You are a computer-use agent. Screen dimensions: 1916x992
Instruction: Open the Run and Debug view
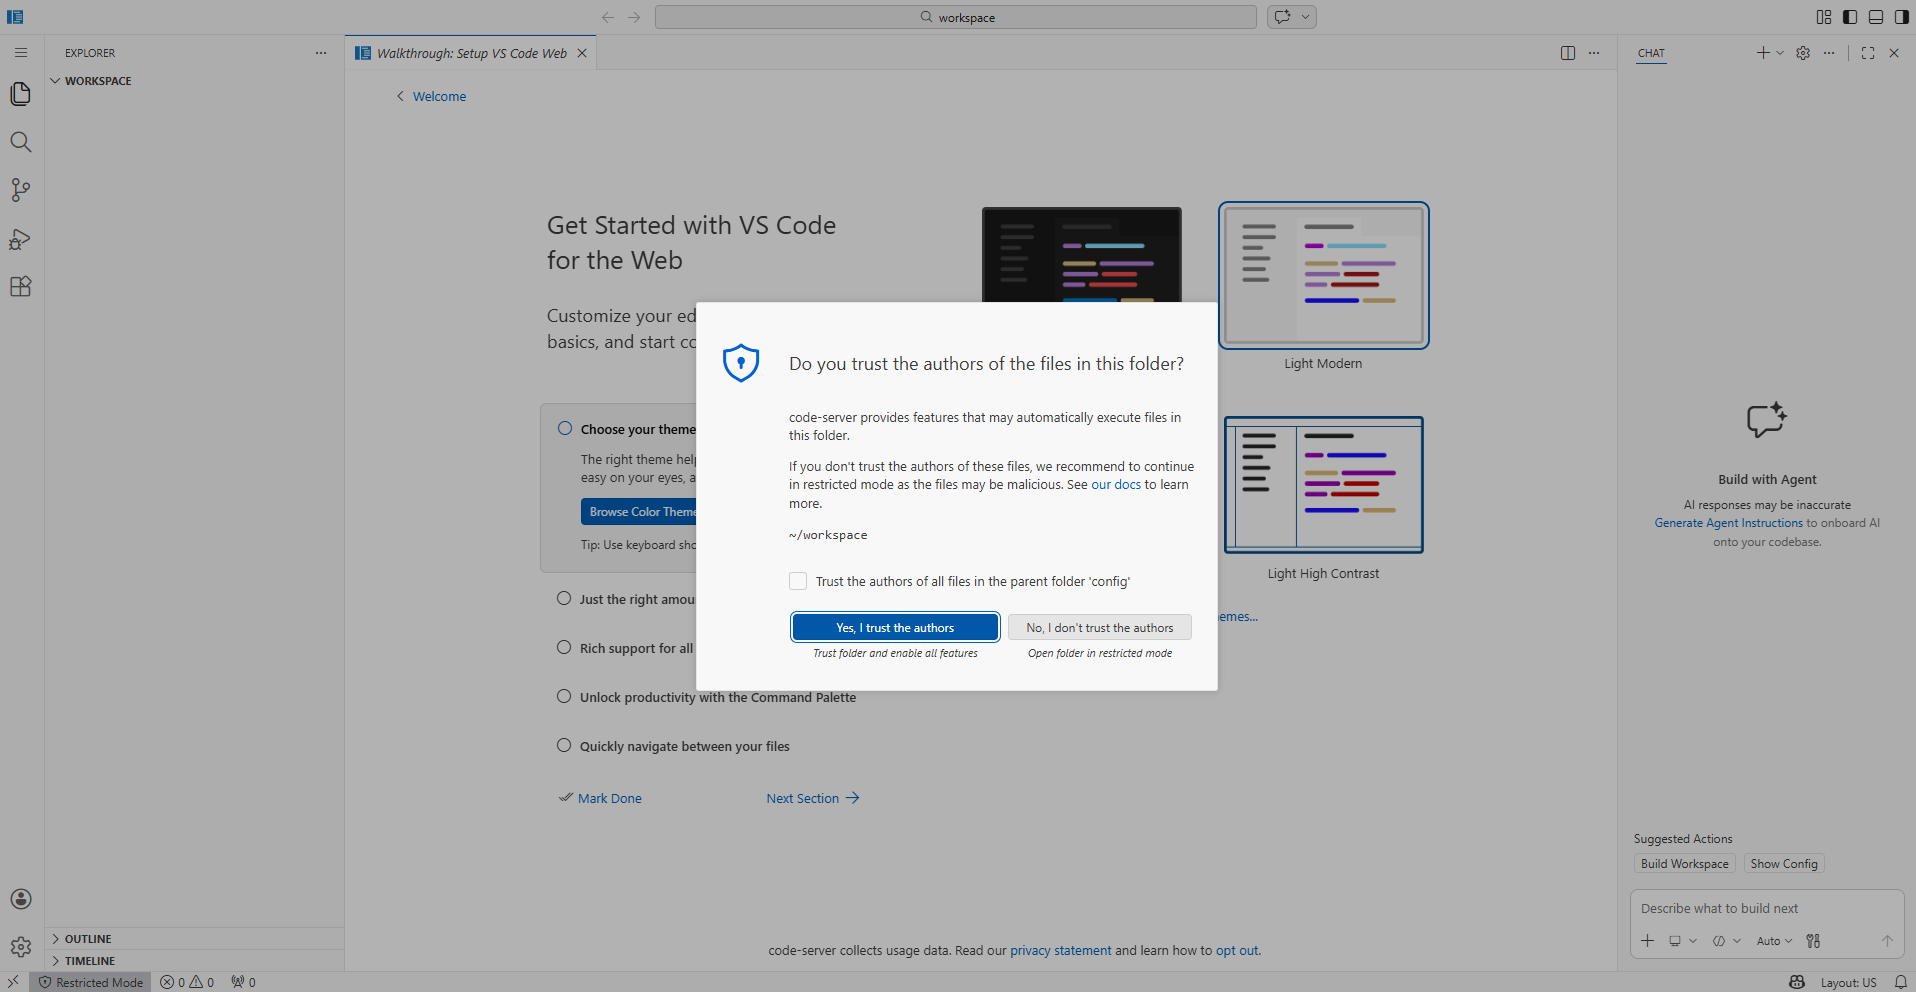tap(21, 239)
